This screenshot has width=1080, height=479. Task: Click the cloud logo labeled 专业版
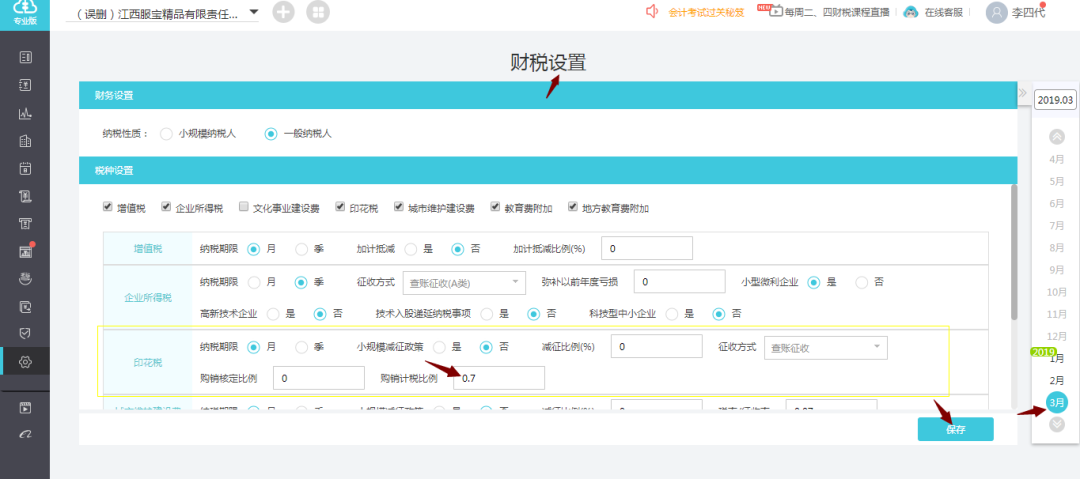tap(25, 14)
